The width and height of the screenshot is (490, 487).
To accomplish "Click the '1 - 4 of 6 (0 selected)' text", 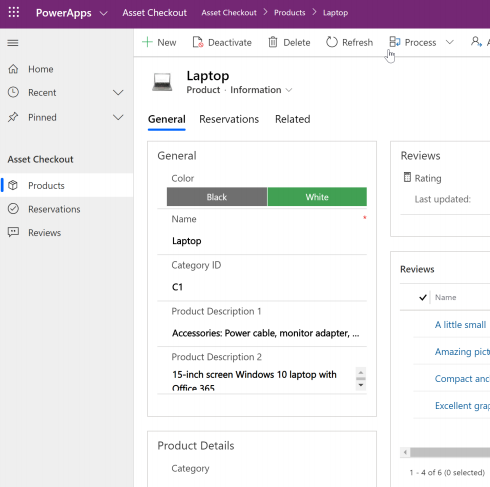I will point(447,472).
